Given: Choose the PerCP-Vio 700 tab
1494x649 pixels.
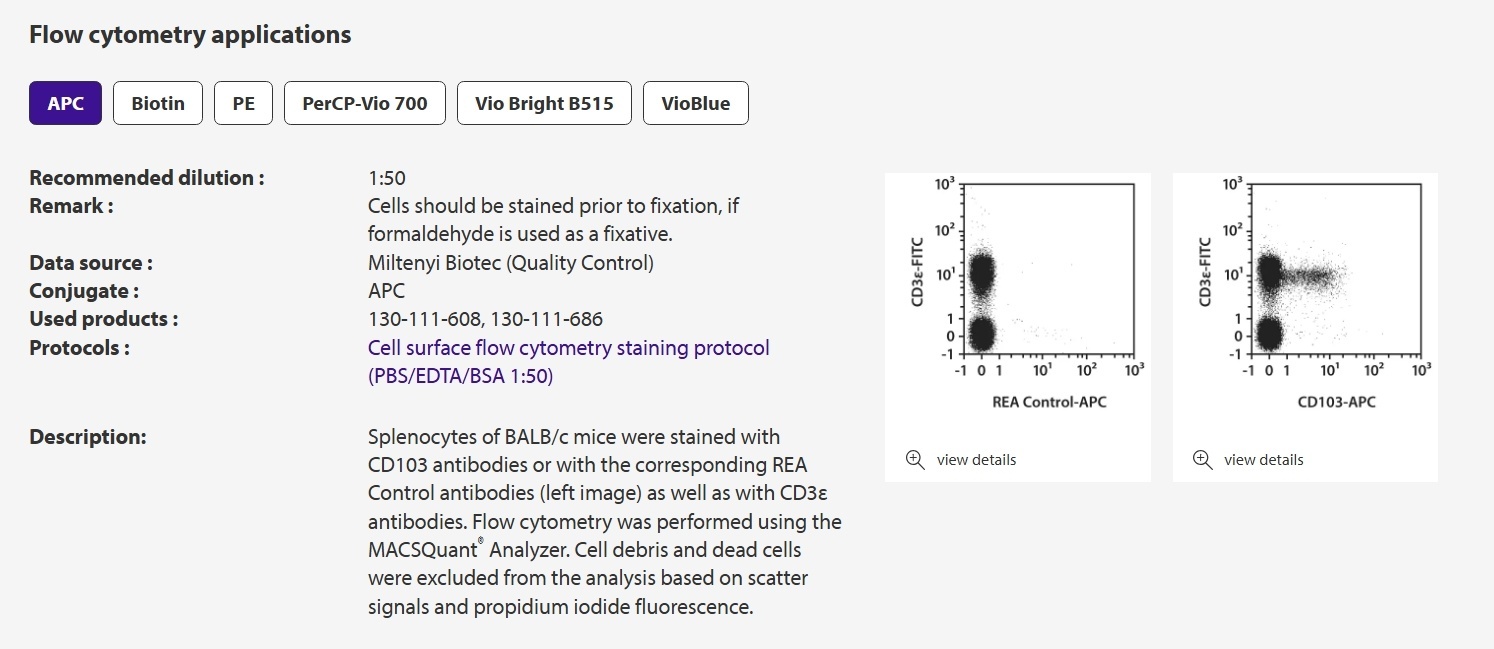Looking at the screenshot, I should 365,103.
